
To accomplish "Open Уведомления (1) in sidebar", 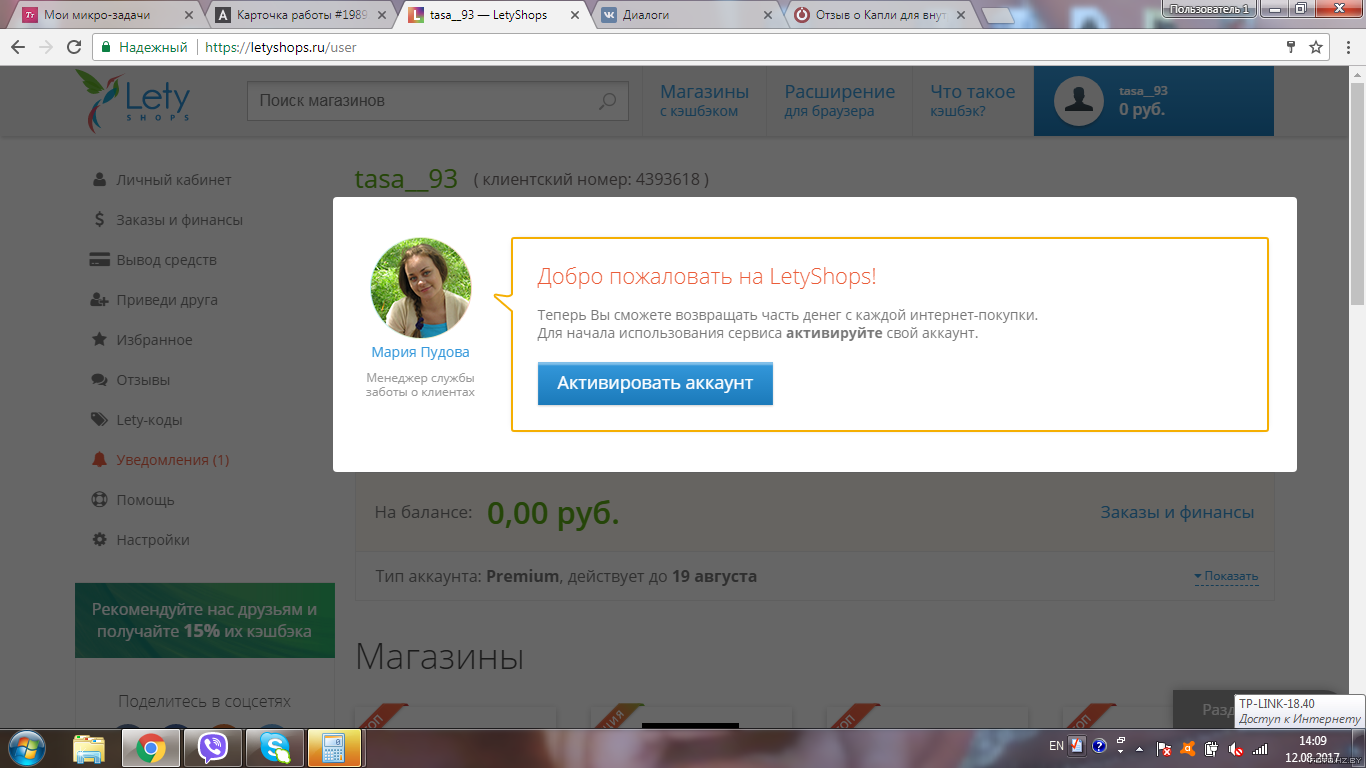I will pyautogui.click(x=172, y=460).
